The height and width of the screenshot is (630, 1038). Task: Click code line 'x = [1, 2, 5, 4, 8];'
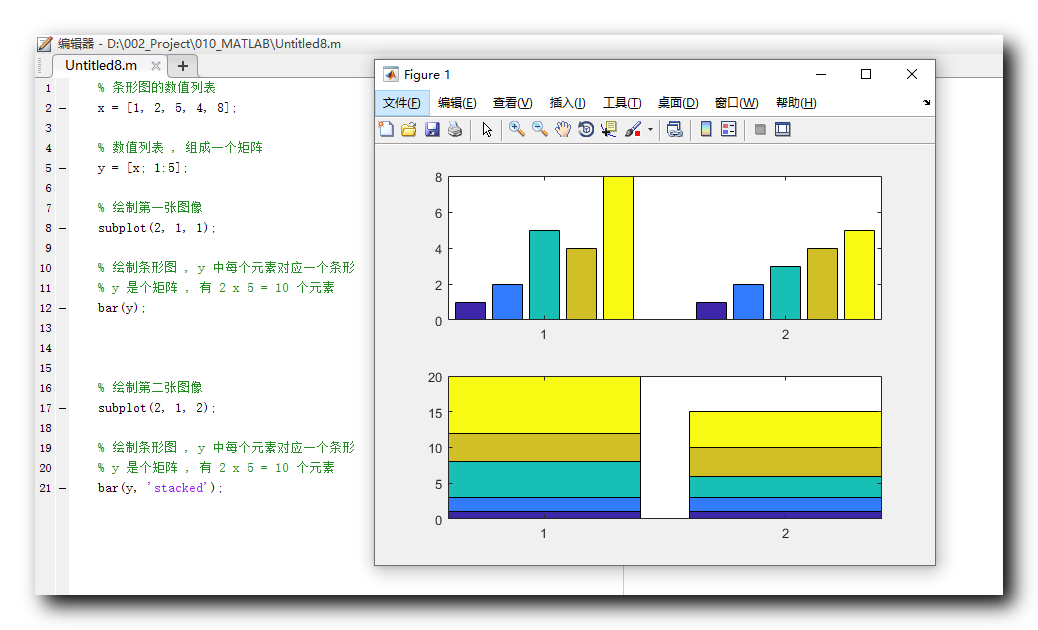[167, 108]
